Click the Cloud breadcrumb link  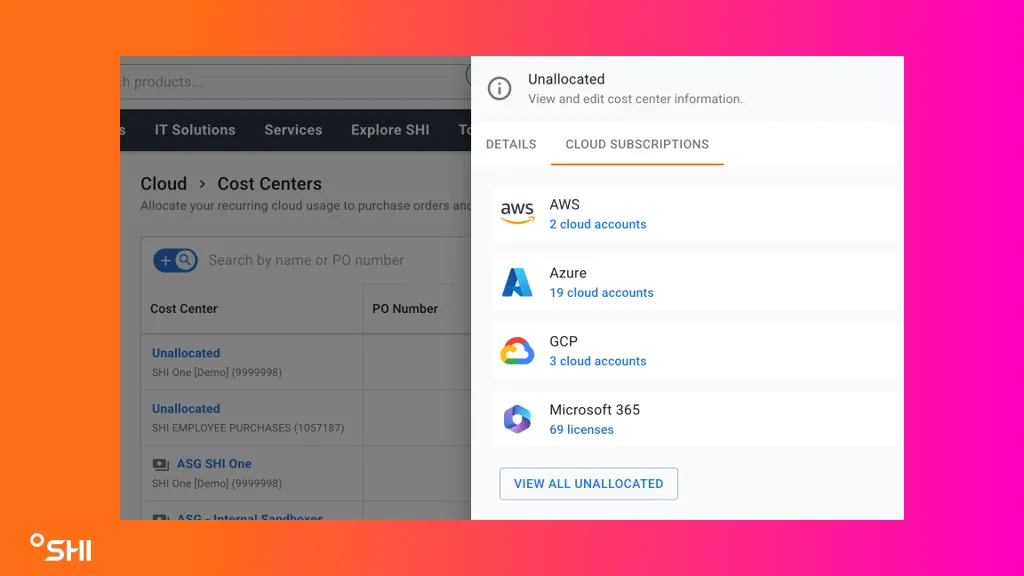point(163,184)
